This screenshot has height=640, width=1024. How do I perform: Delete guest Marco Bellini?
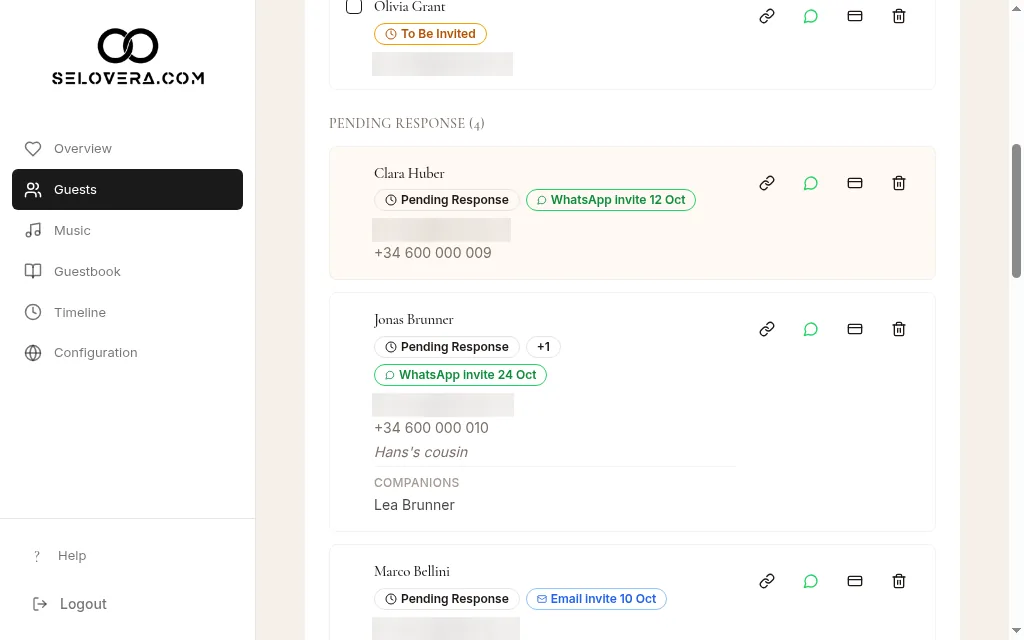pyautogui.click(x=899, y=581)
